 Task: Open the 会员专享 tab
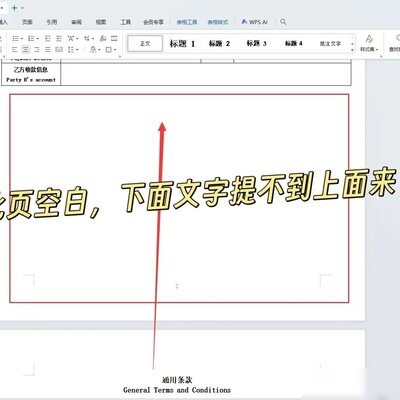tap(153, 22)
